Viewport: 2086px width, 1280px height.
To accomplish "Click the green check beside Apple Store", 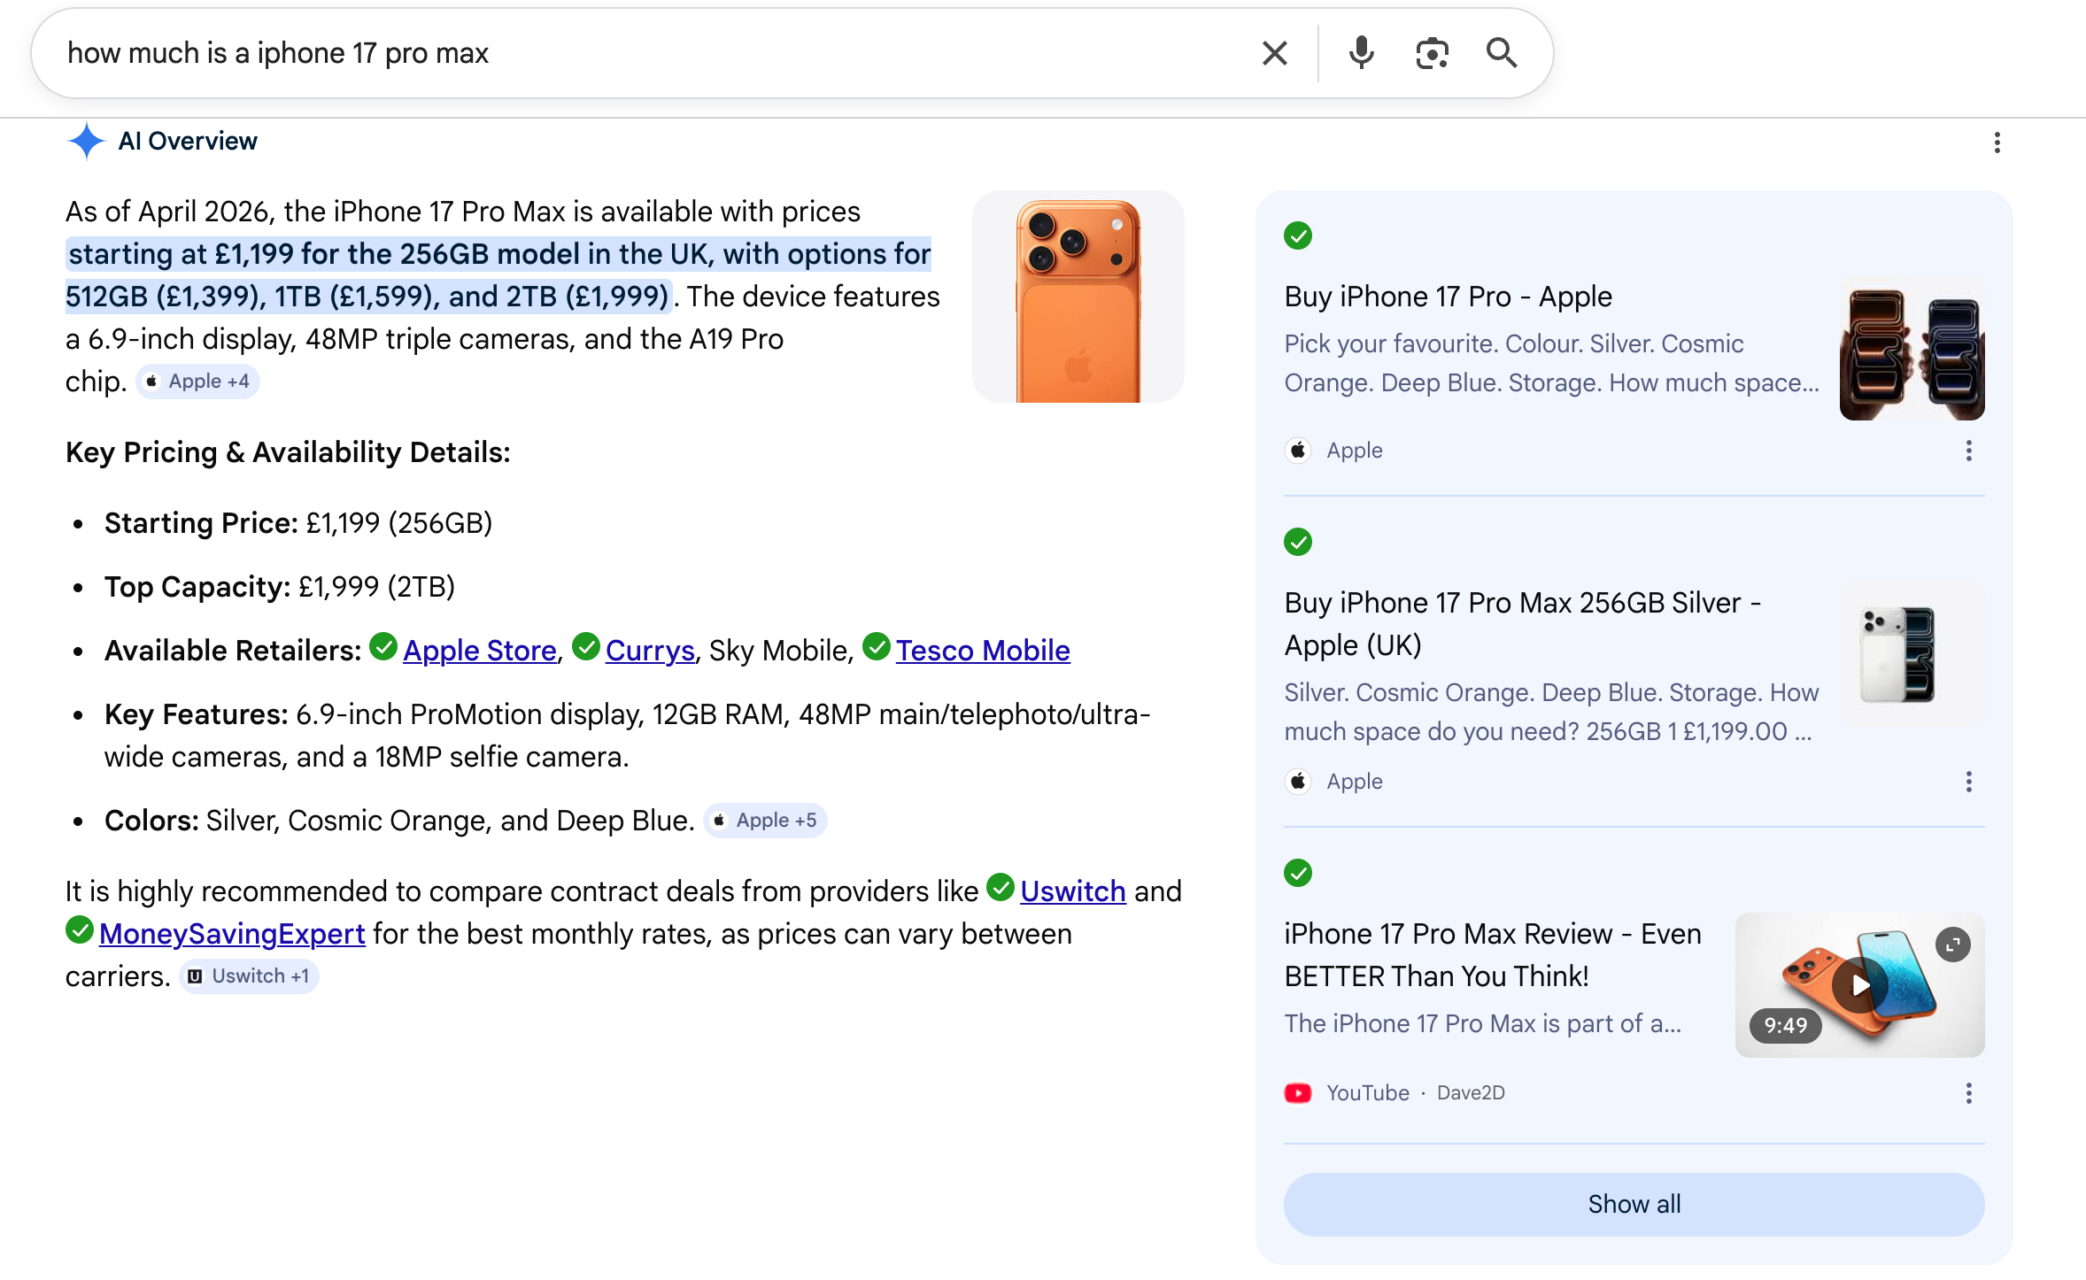I will point(383,647).
